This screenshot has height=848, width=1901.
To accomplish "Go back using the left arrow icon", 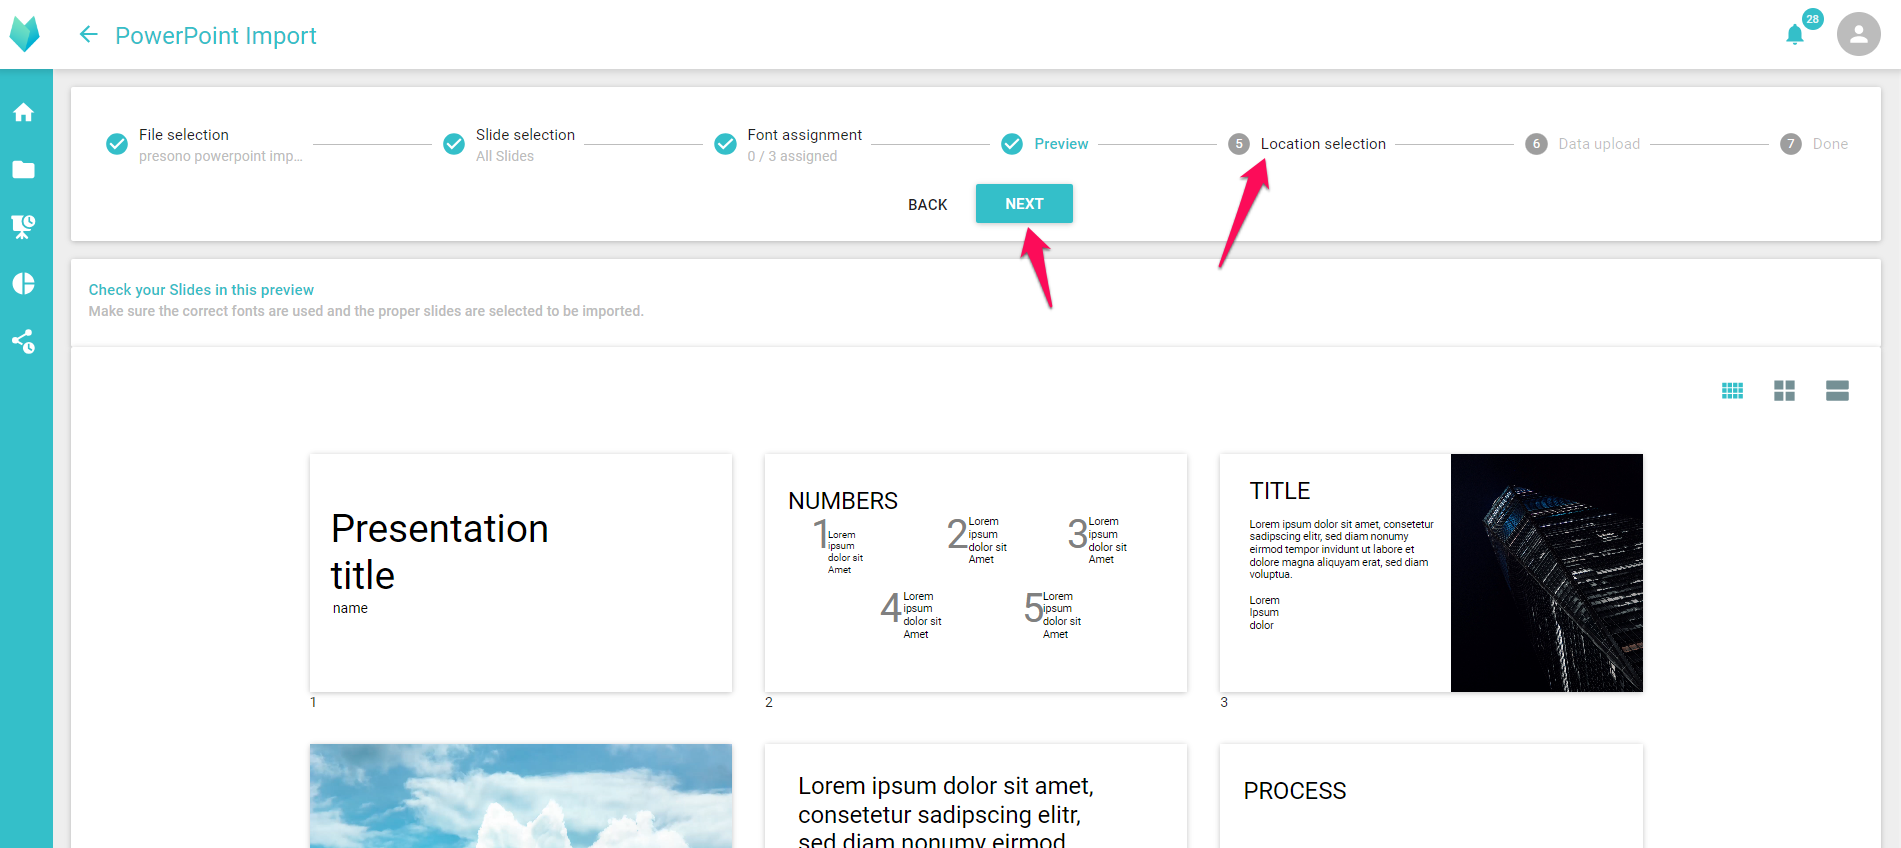I will (88, 35).
